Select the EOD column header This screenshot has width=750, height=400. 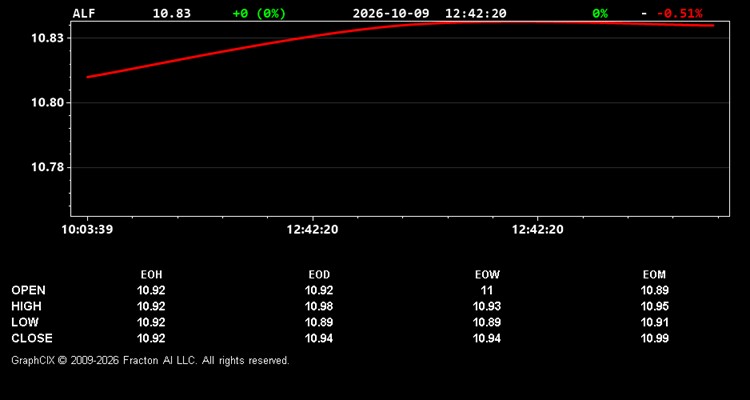click(319, 275)
